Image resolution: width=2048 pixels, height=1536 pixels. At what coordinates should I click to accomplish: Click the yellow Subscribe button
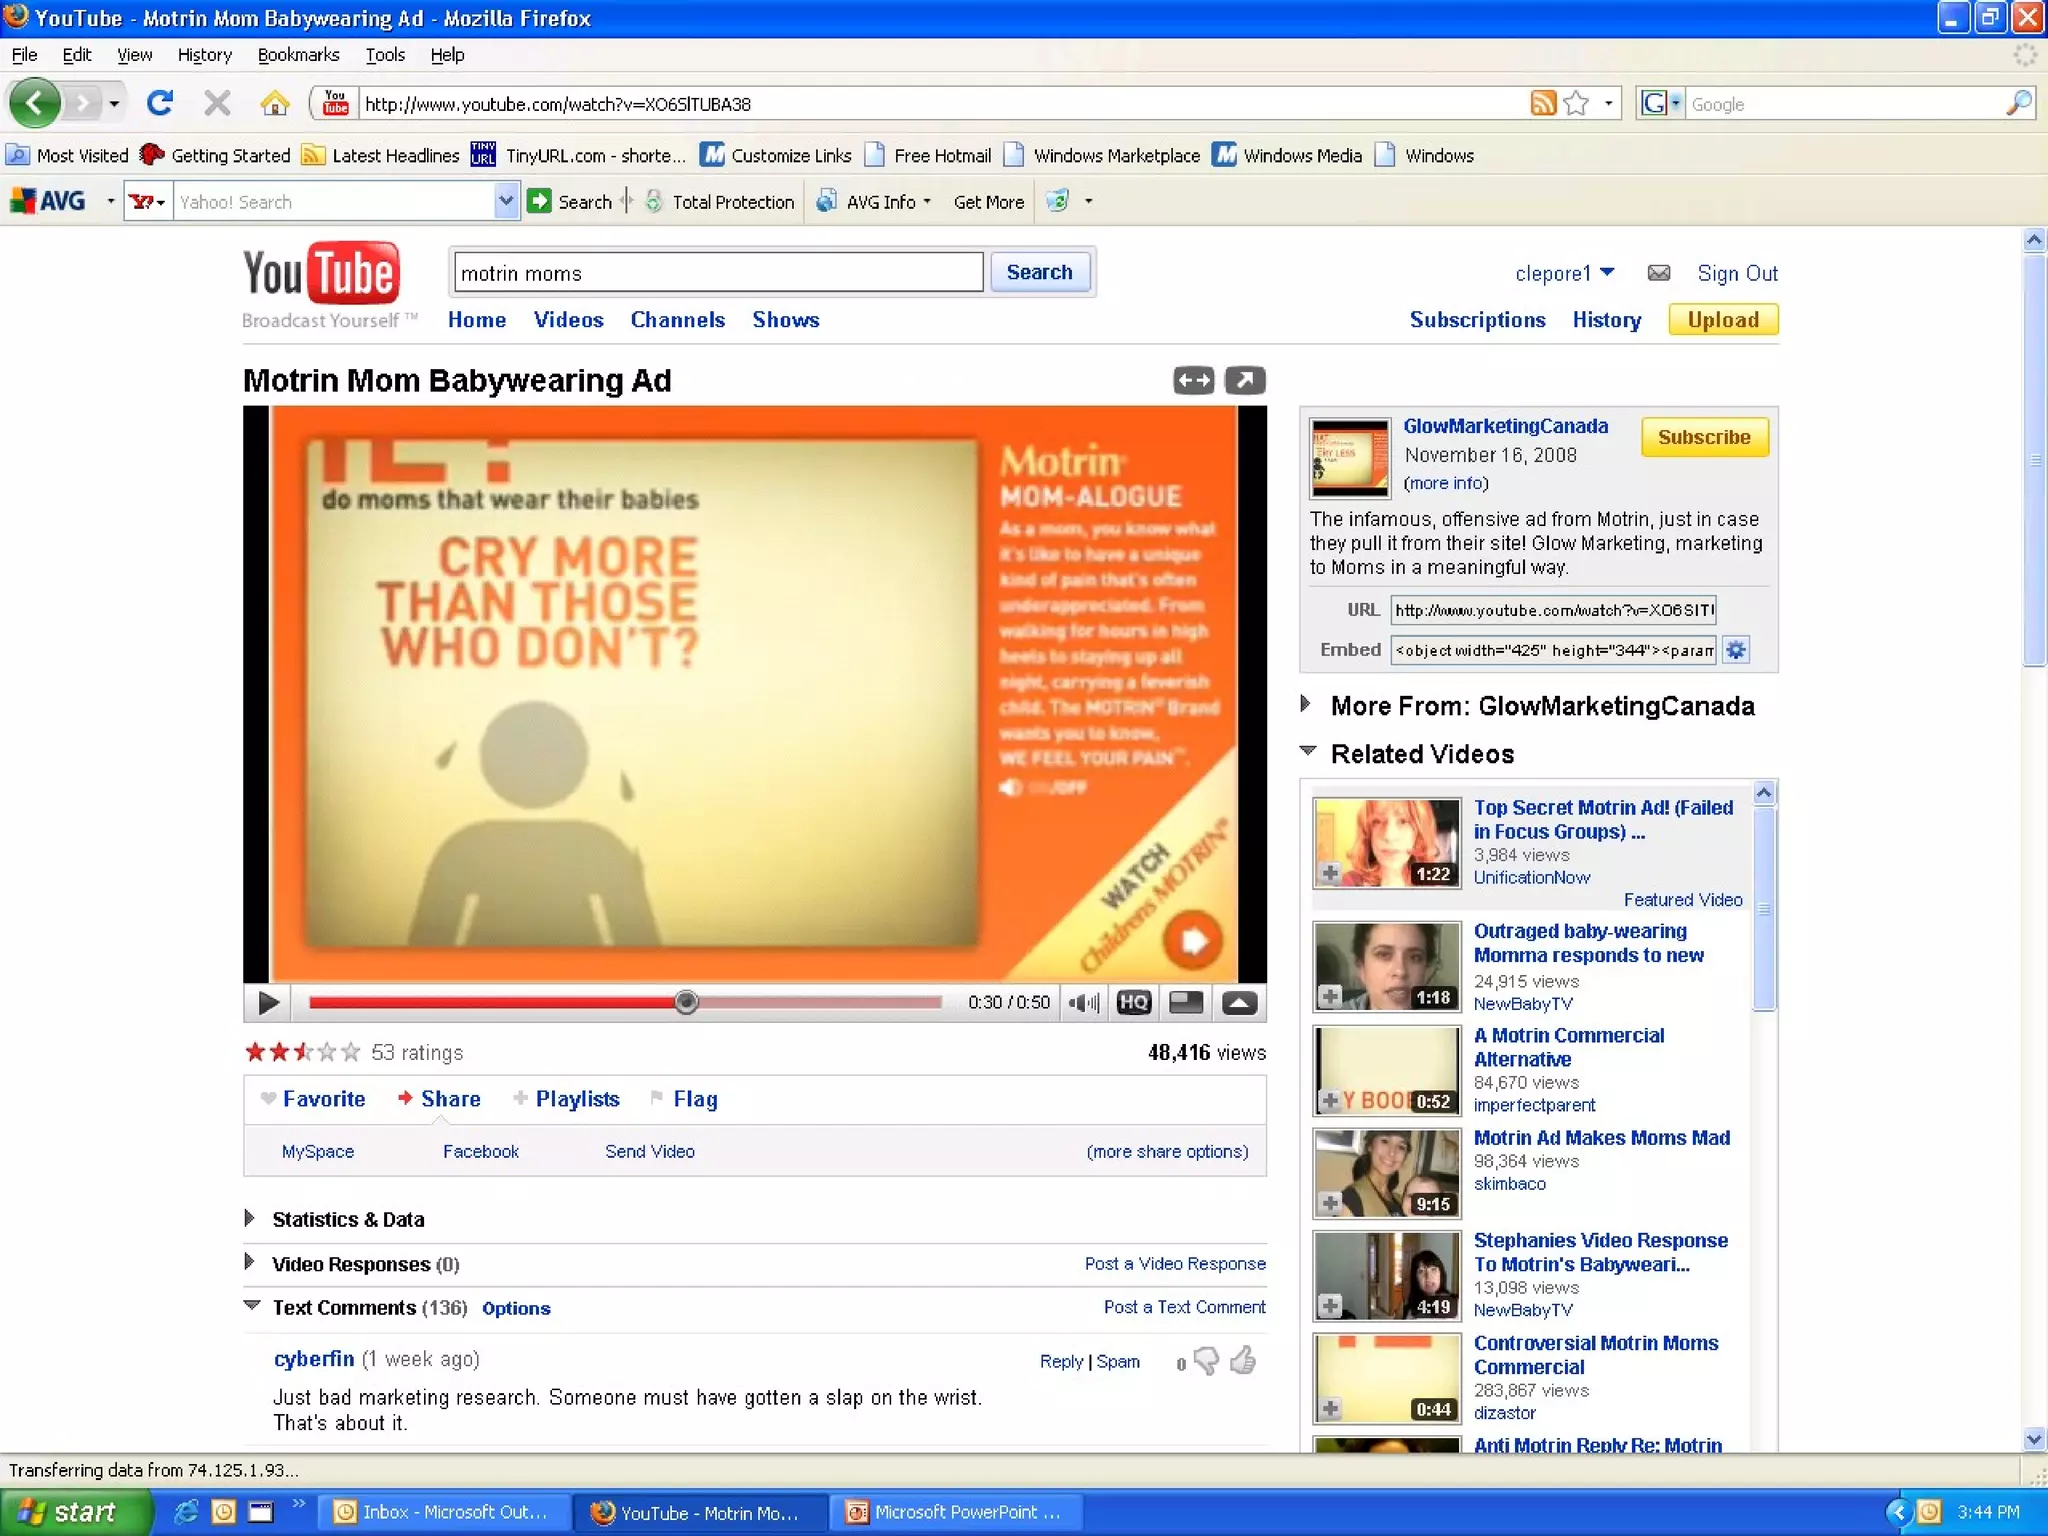1703,437
